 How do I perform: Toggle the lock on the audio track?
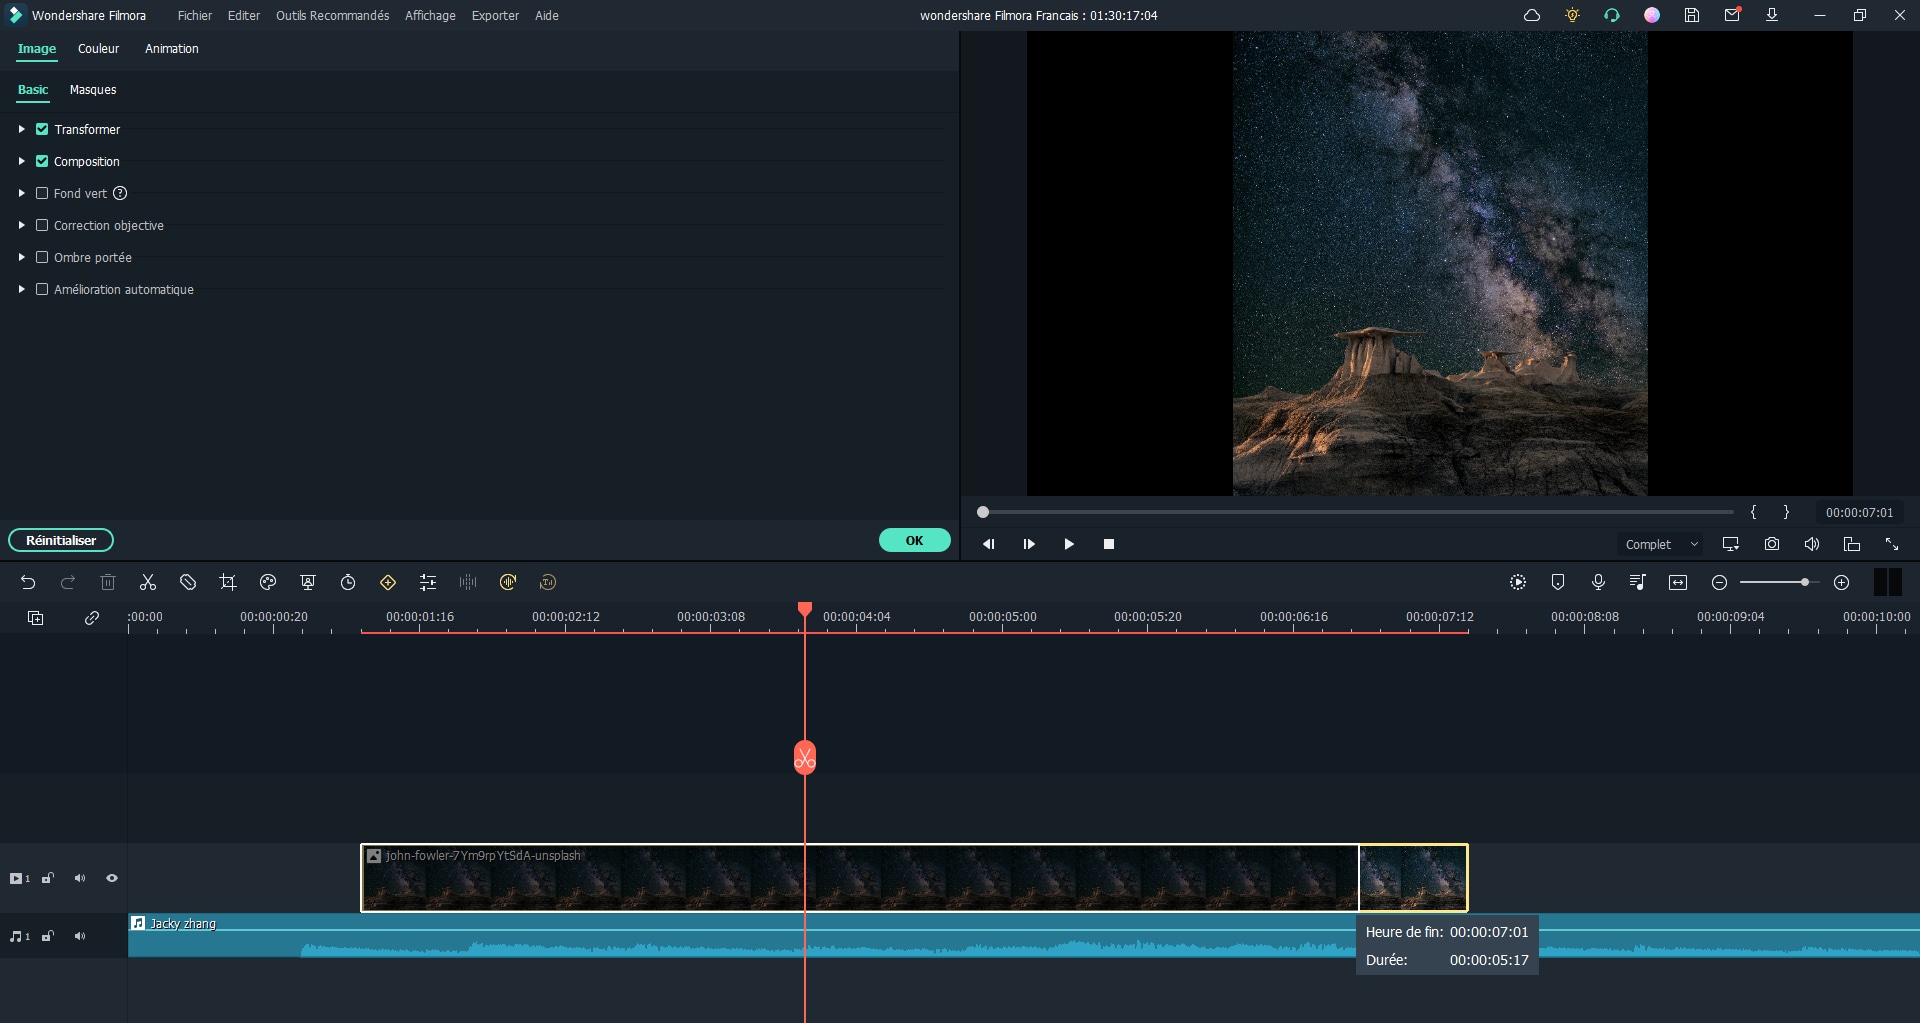click(x=48, y=936)
